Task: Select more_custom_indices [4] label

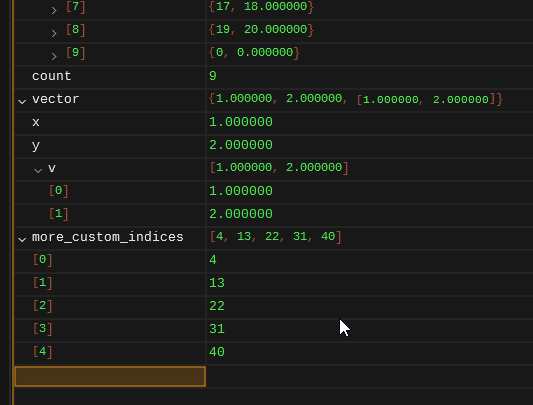Action: tap(43, 352)
